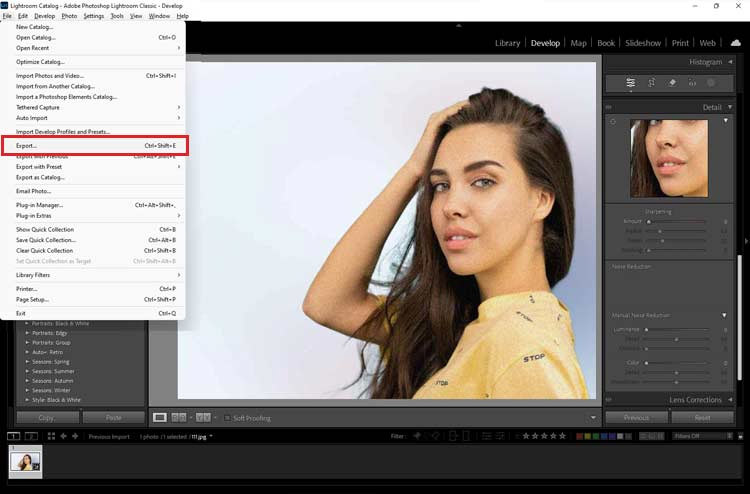
Task: Toggle the filmstrip filter on/off switch
Action: 740,436
